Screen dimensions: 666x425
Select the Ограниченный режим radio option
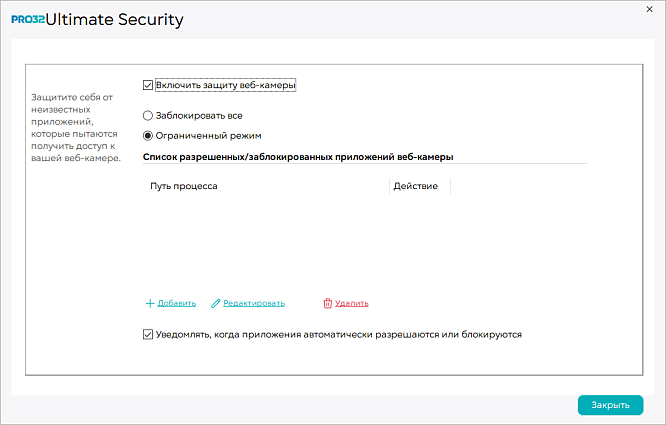tap(148, 136)
